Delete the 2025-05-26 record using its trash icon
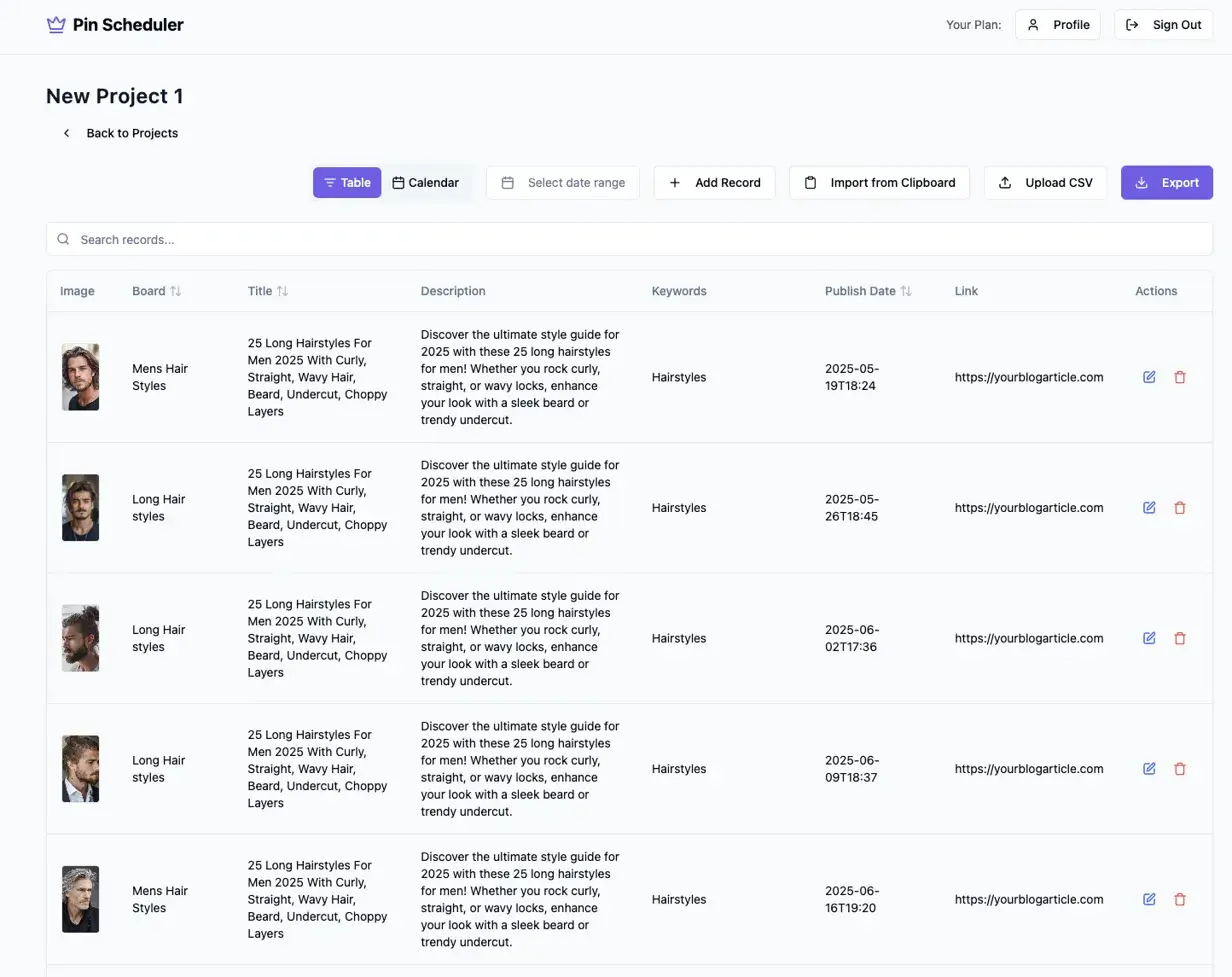1232x977 pixels. coord(1179,508)
